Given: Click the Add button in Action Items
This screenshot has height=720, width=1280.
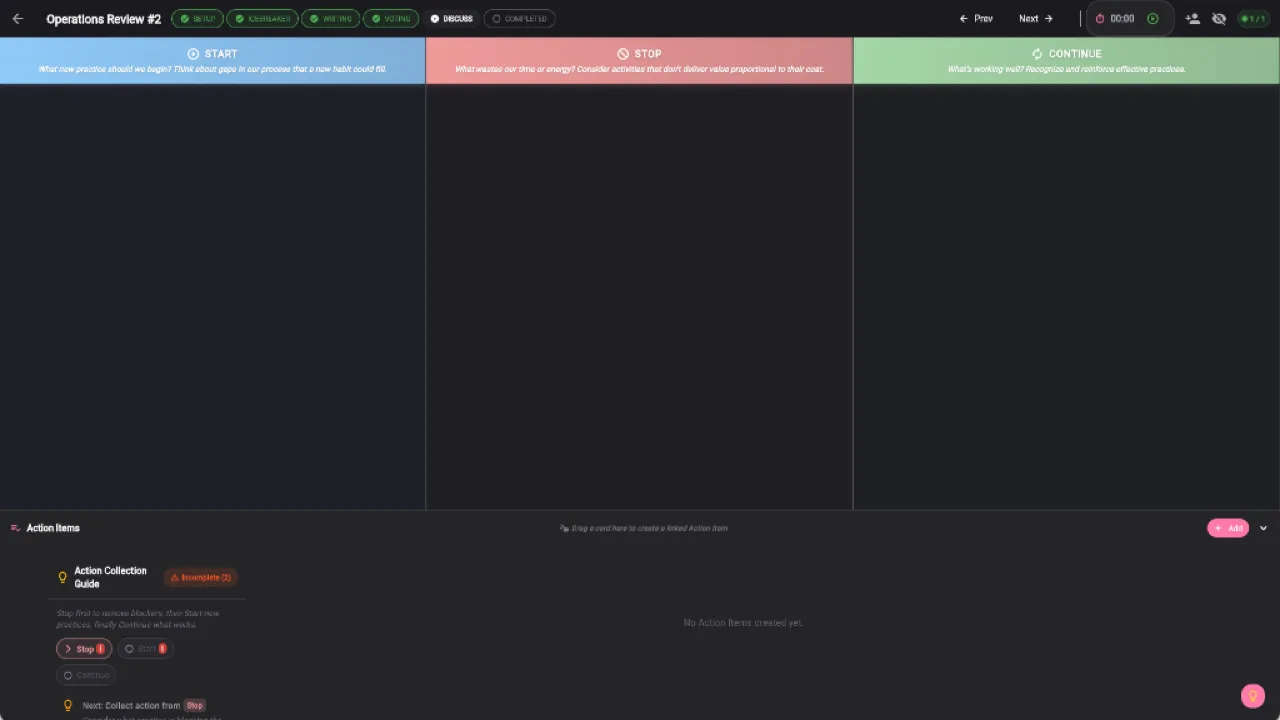Looking at the screenshot, I should (x=1228, y=527).
